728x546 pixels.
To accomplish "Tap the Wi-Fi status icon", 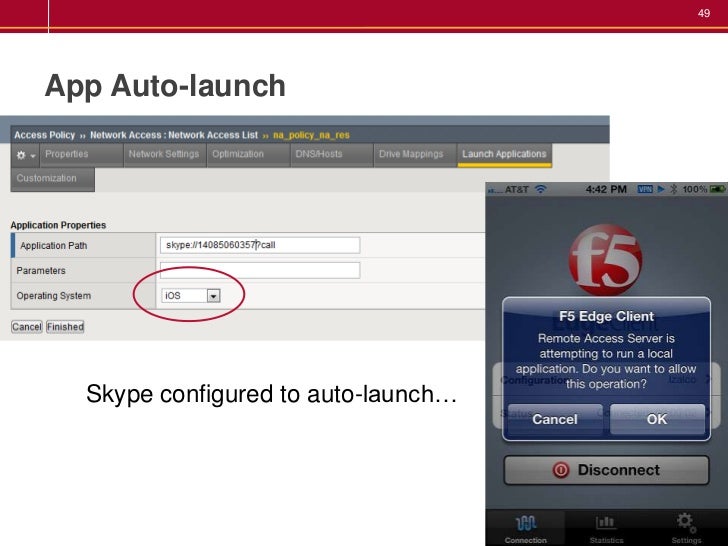I will click(x=540, y=189).
